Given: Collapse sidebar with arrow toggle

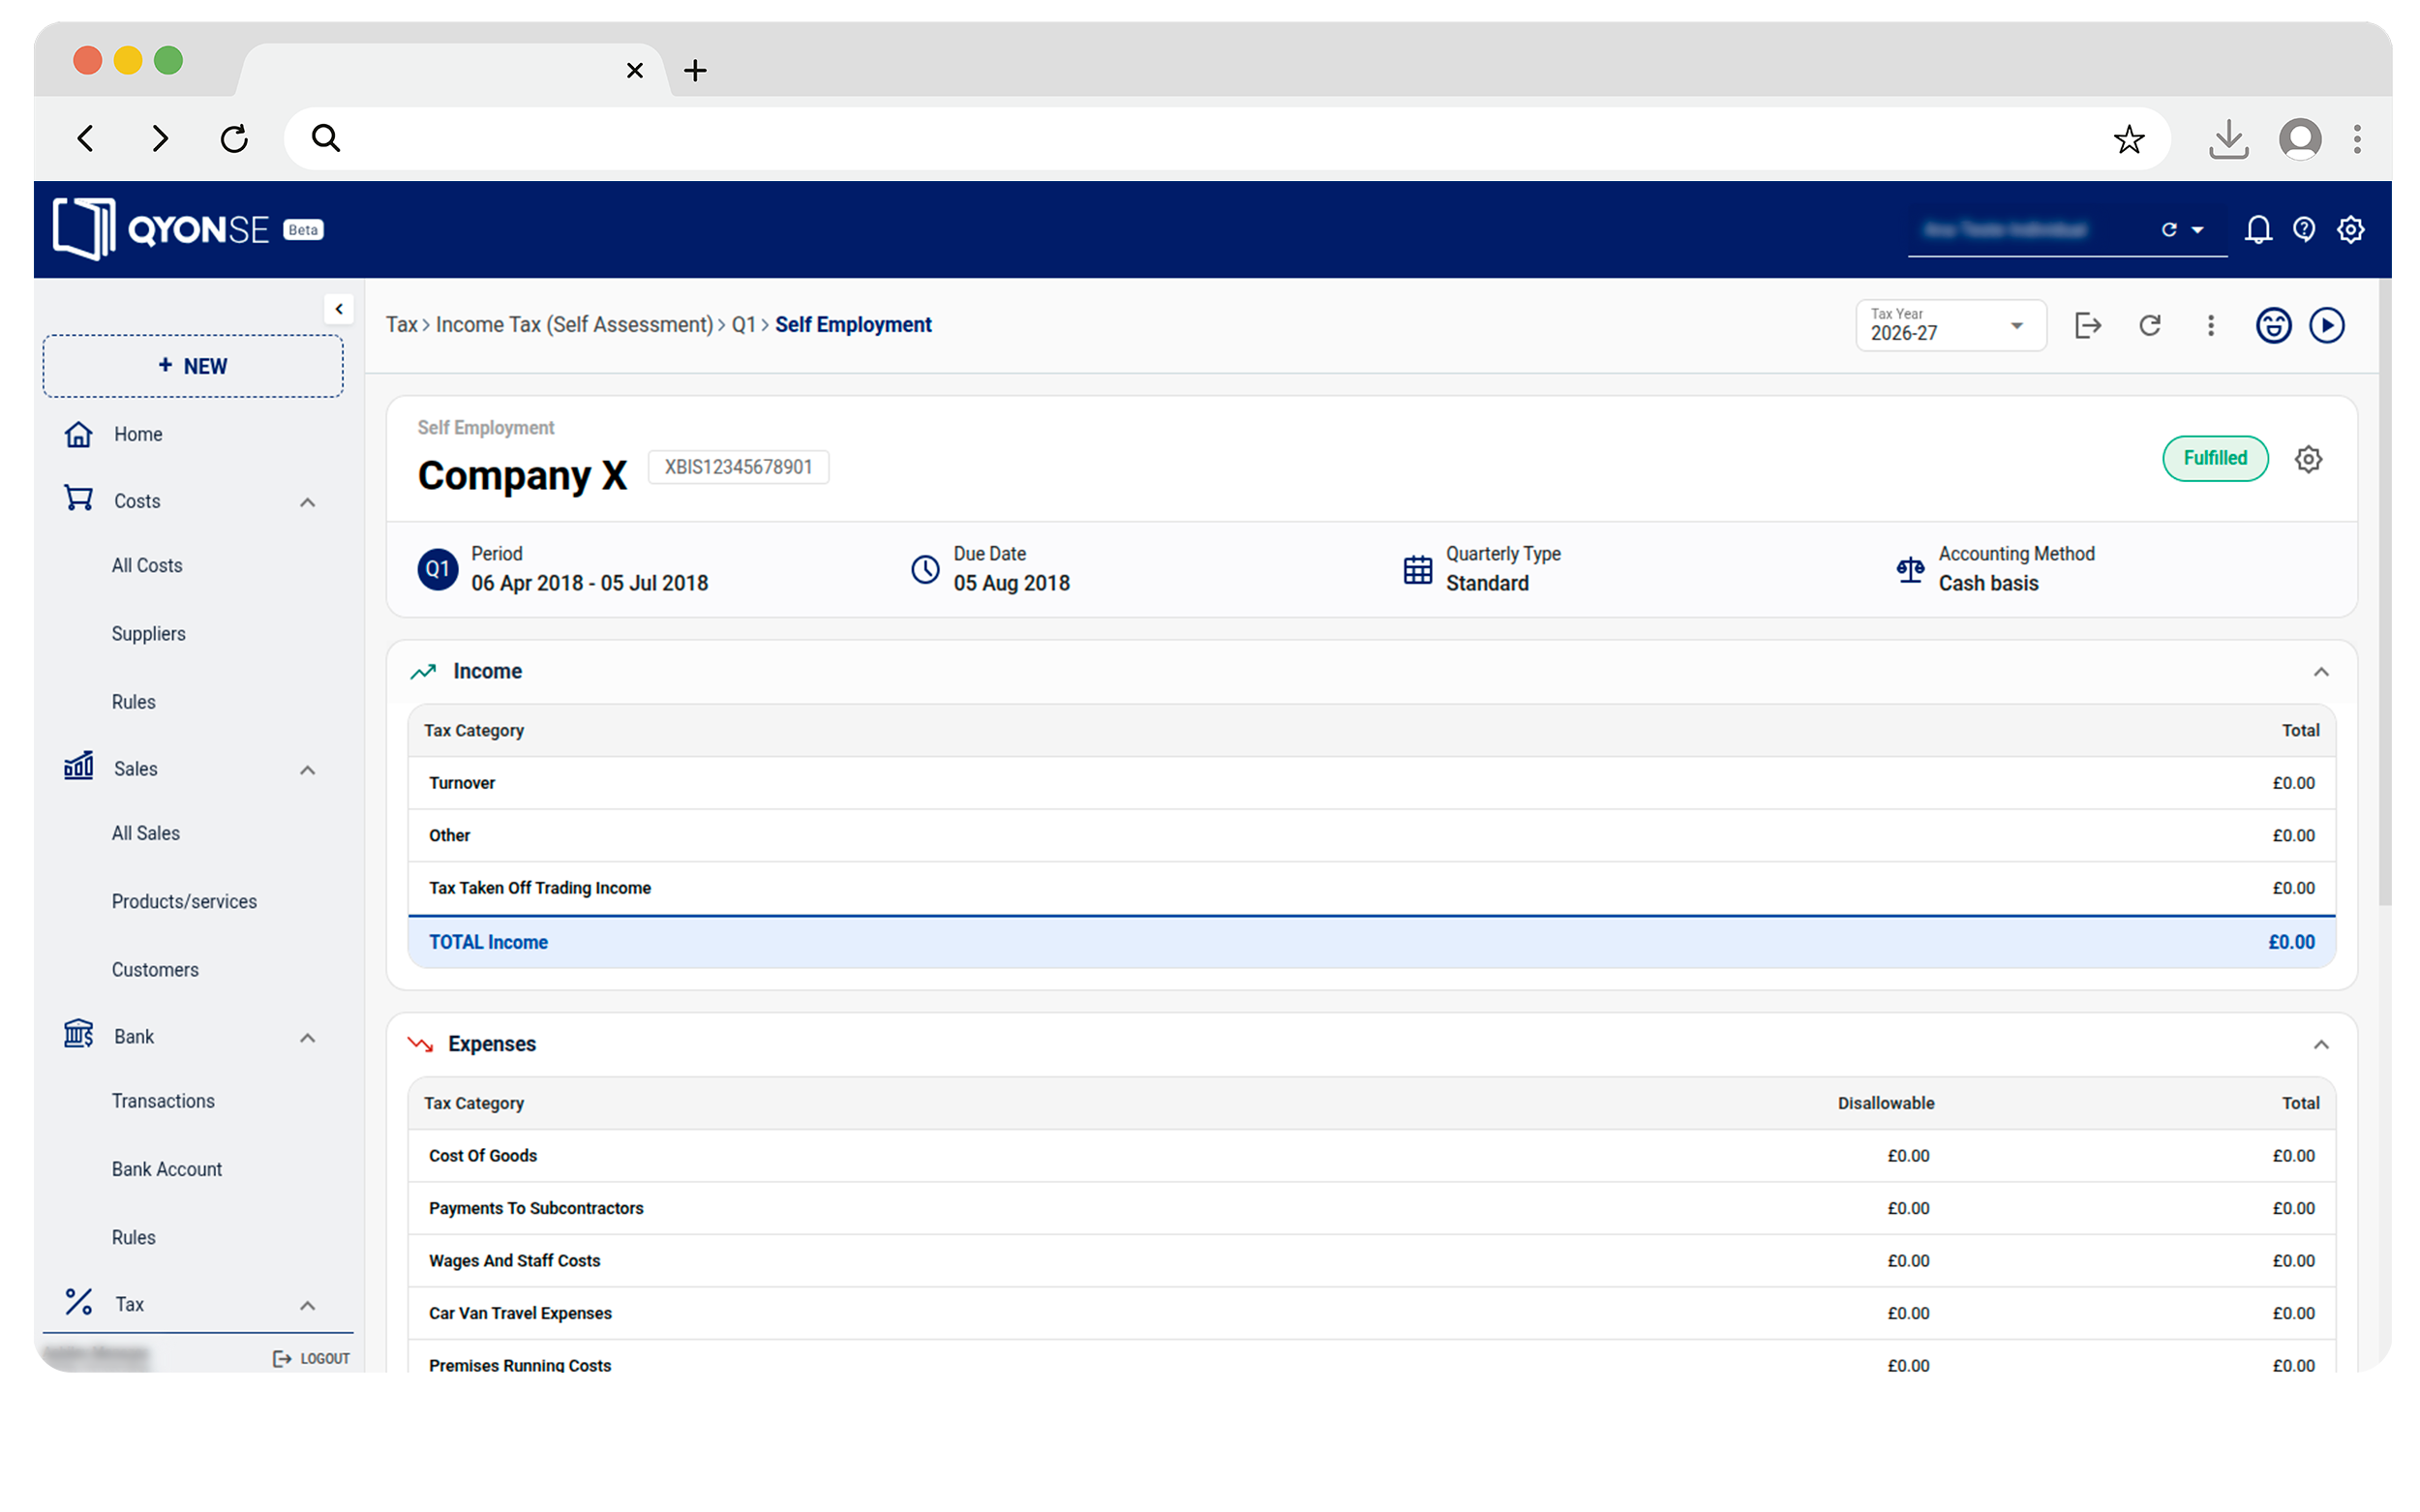Looking at the screenshot, I should (x=339, y=309).
